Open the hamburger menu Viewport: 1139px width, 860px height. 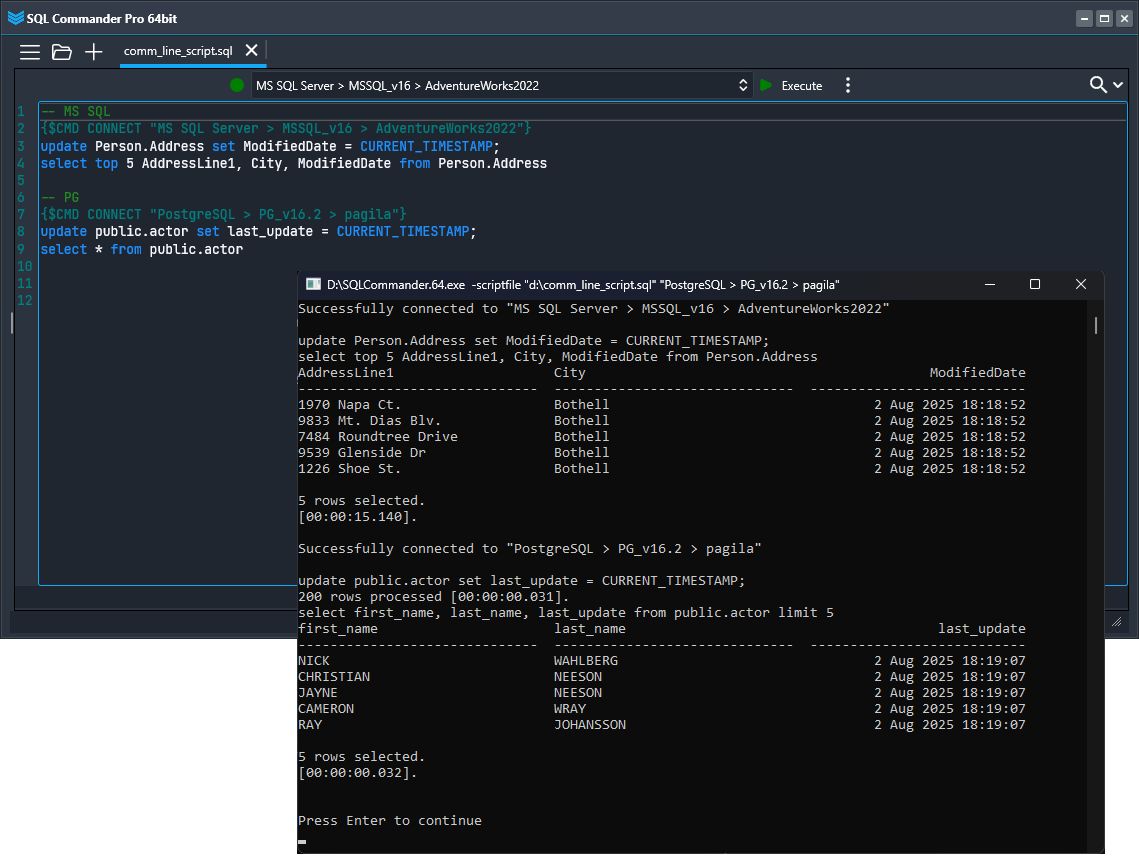(x=30, y=52)
